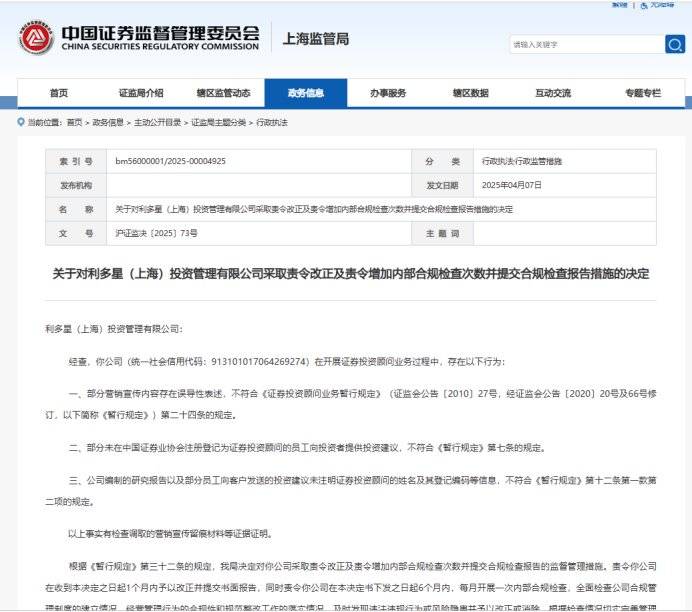
Task: Click 行政执法 breadcrumb link
Action: click(271, 122)
